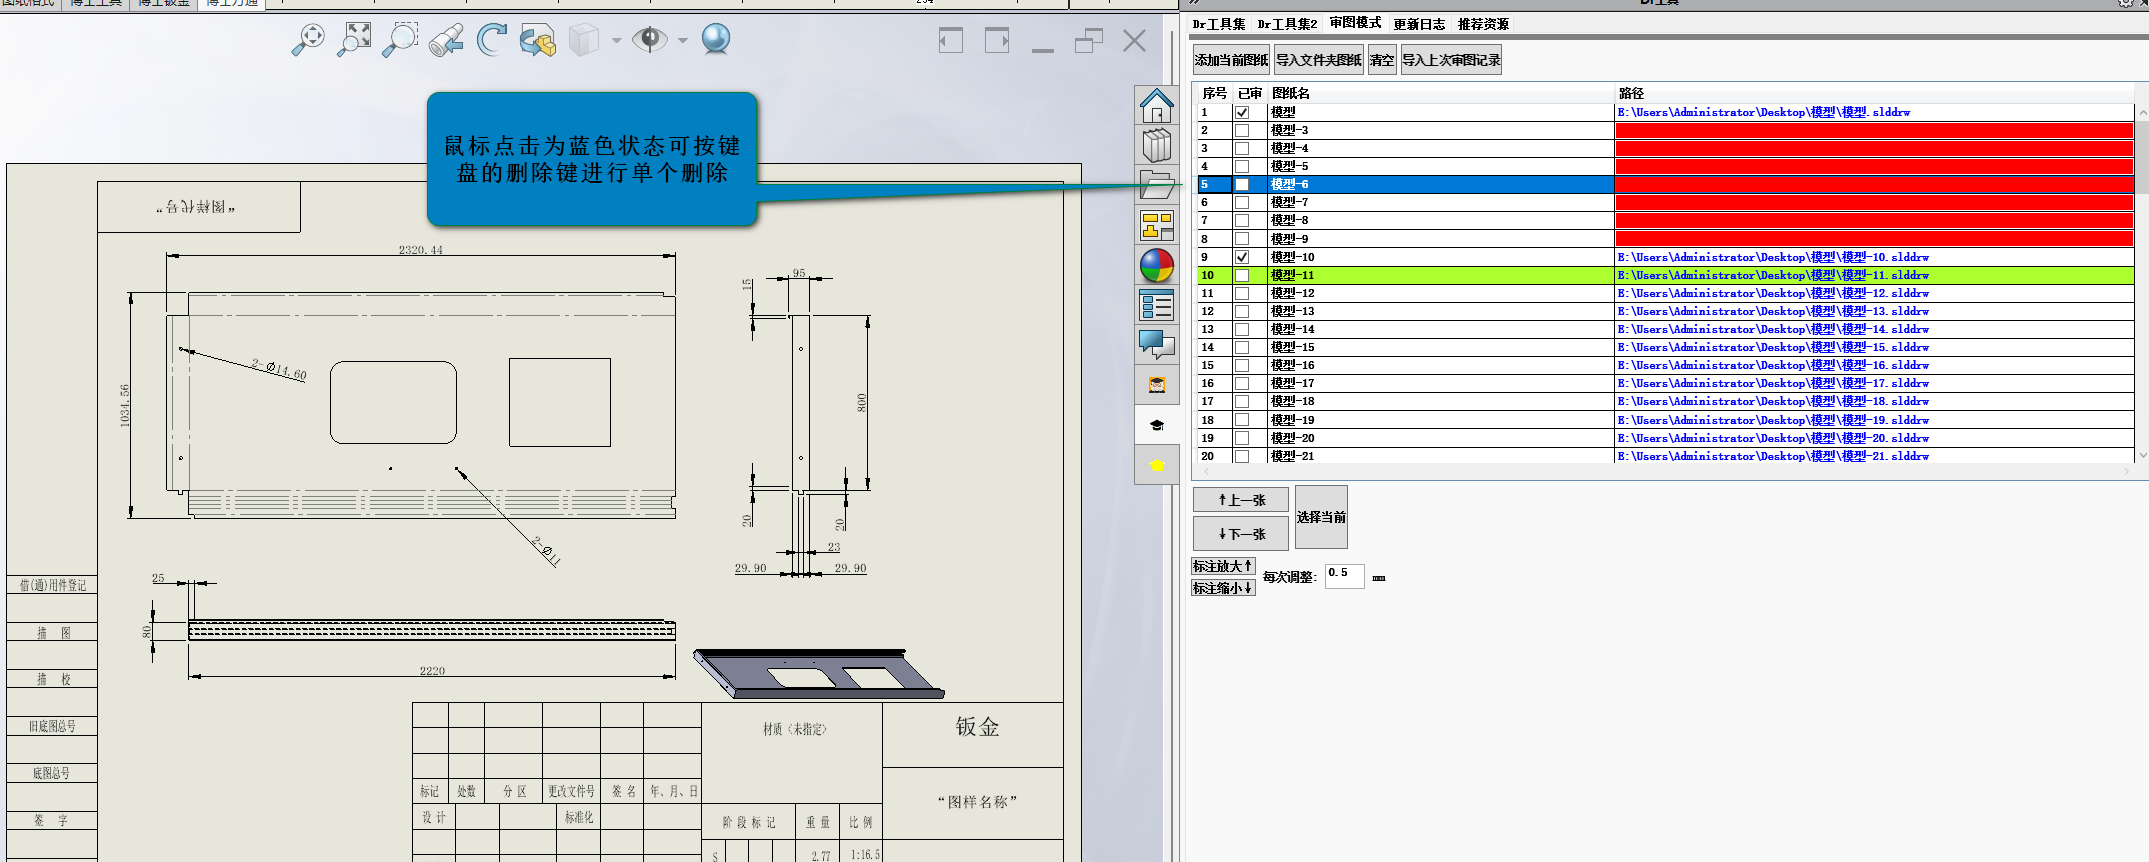The image size is (2149, 862).
Task: Open the Dr工具集2 tab
Action: pos(1287,24)
